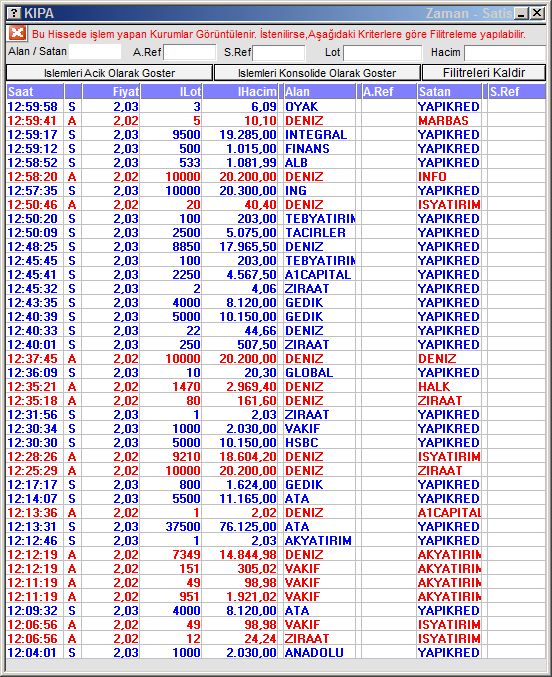
Task: Select ZIRAAT seller cell at 12:25:29
Action: (x=449, y=471)
